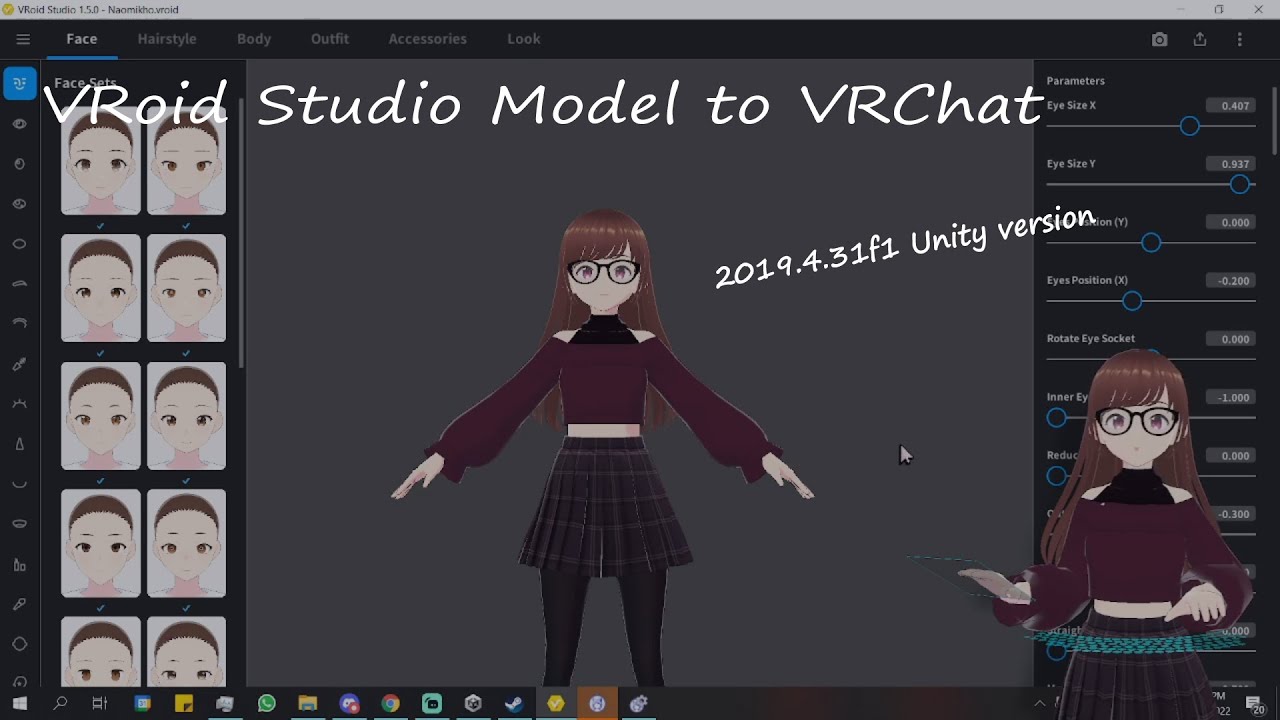Select the top-right face set thumbnail
This screenshot has height=720, width=1280.
(186, 161)
